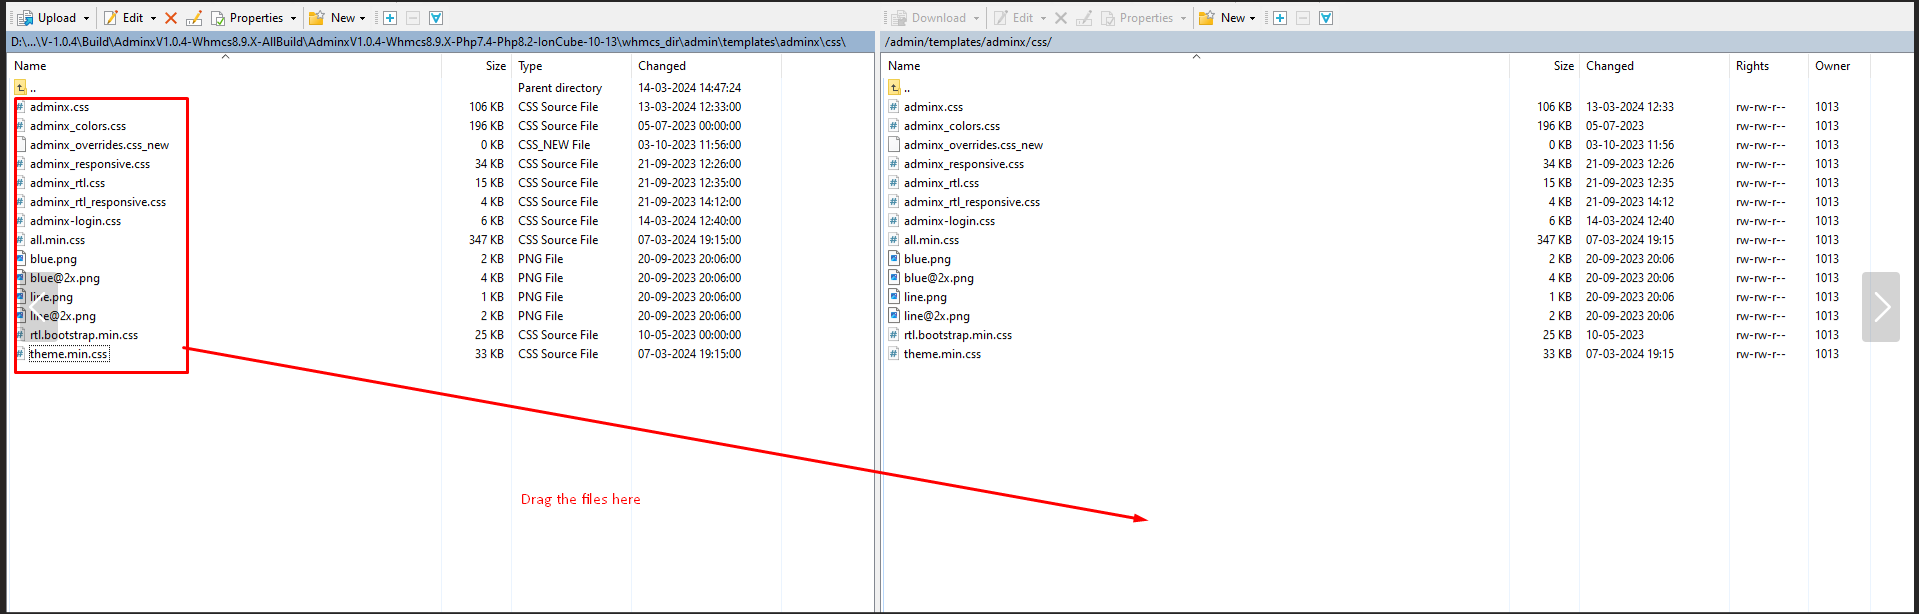Viewport: 1919px width, 614px height.
Task: Sort local files by Size column header
Action: click(x=495, y=66)
